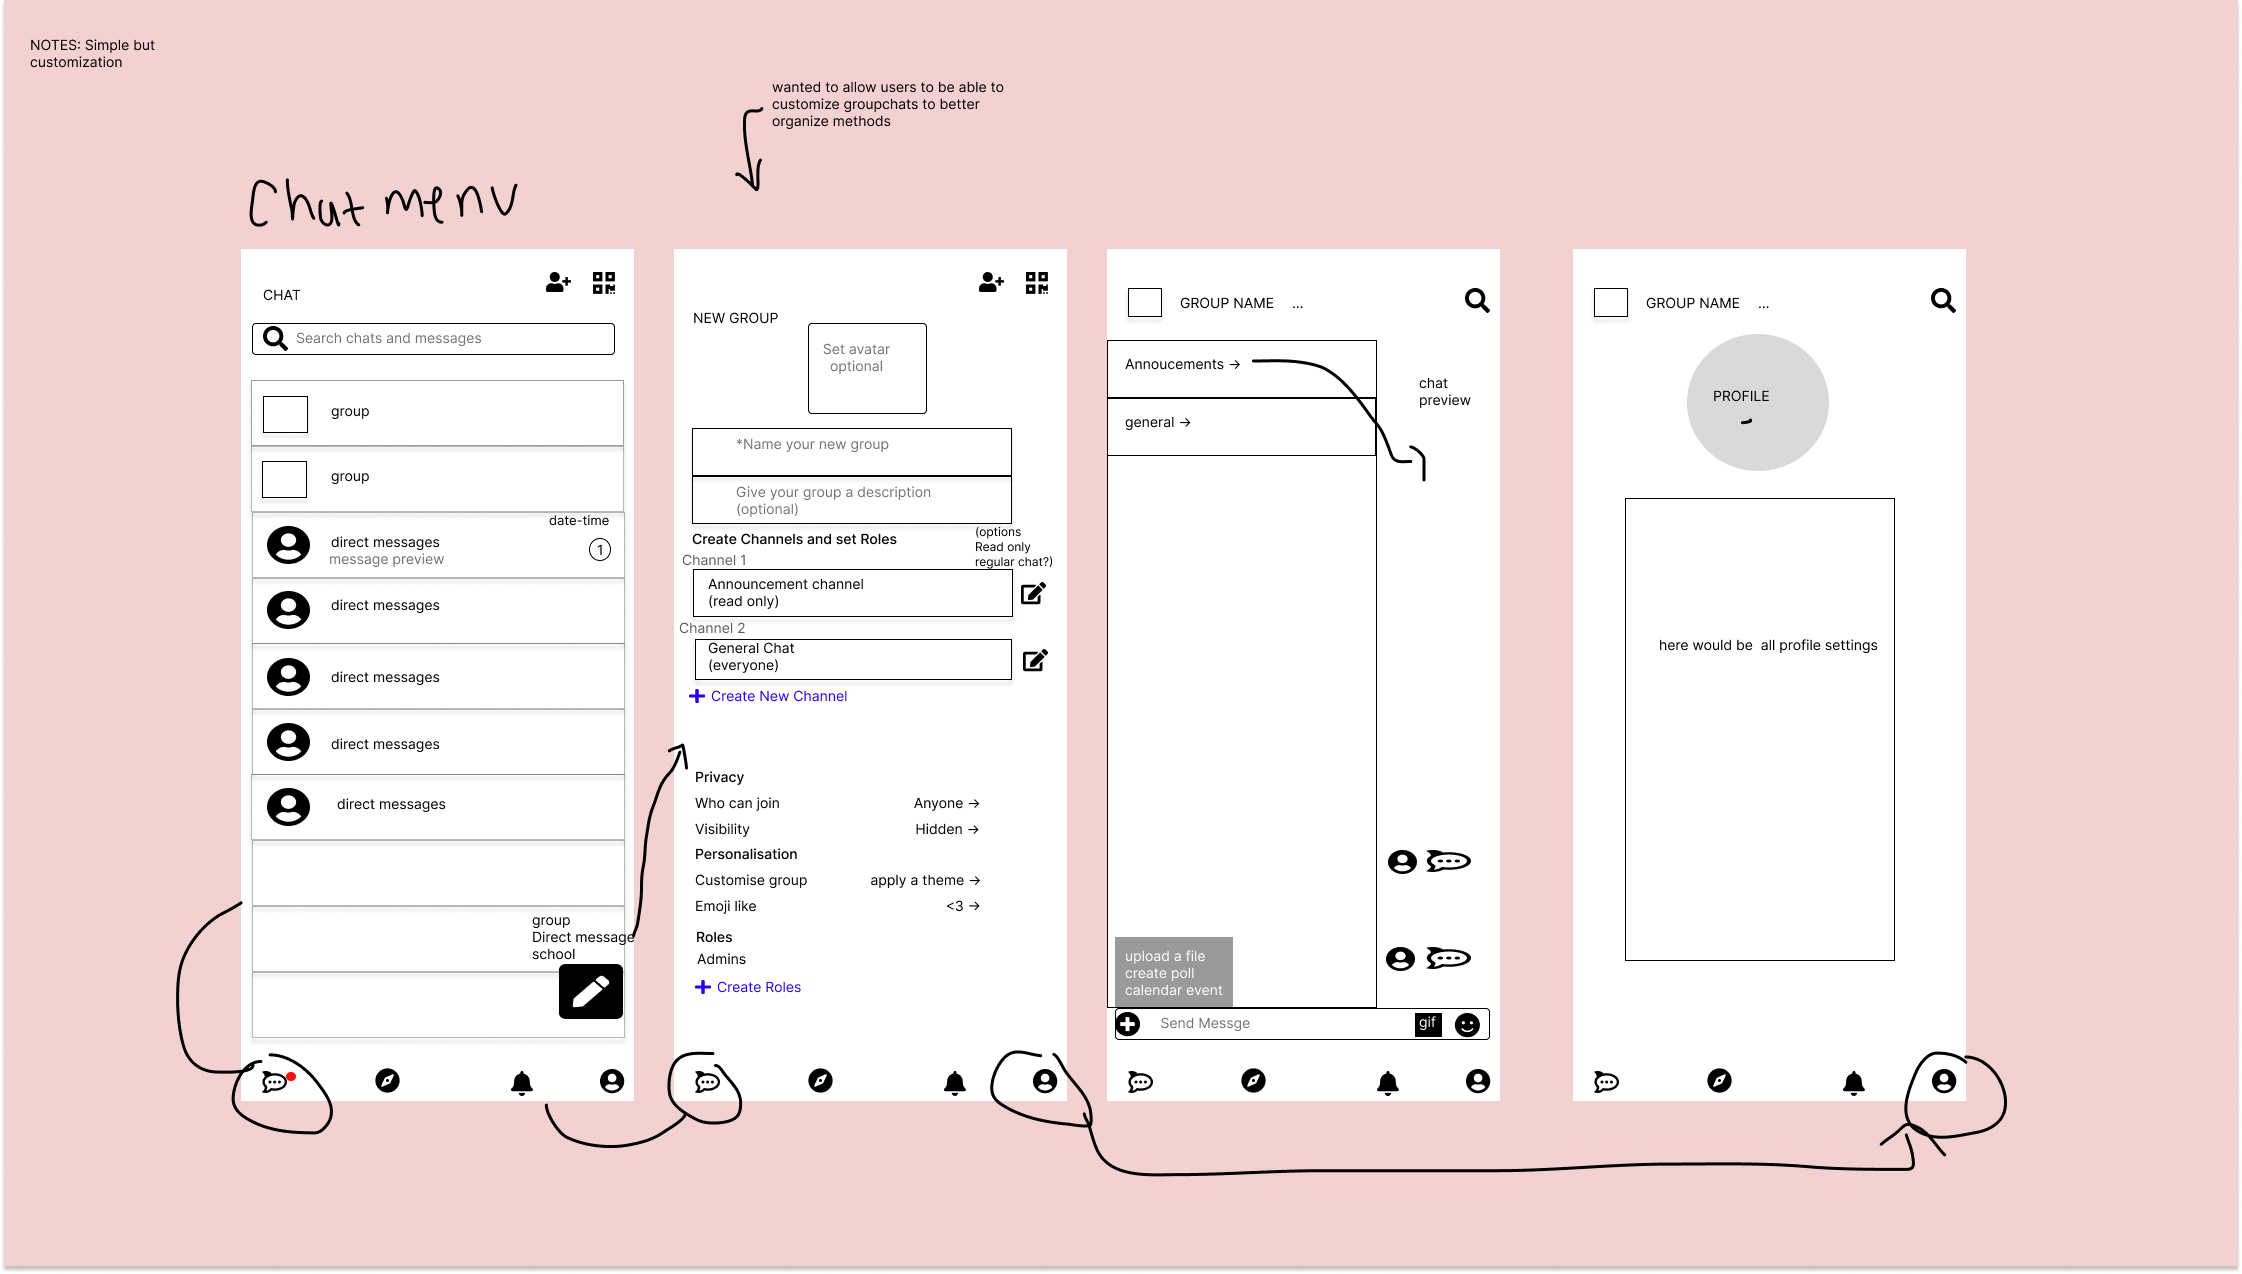Click the add member icon in chat header
Viewport: 2242px width, 1274px height.
[x=557, y=282]
